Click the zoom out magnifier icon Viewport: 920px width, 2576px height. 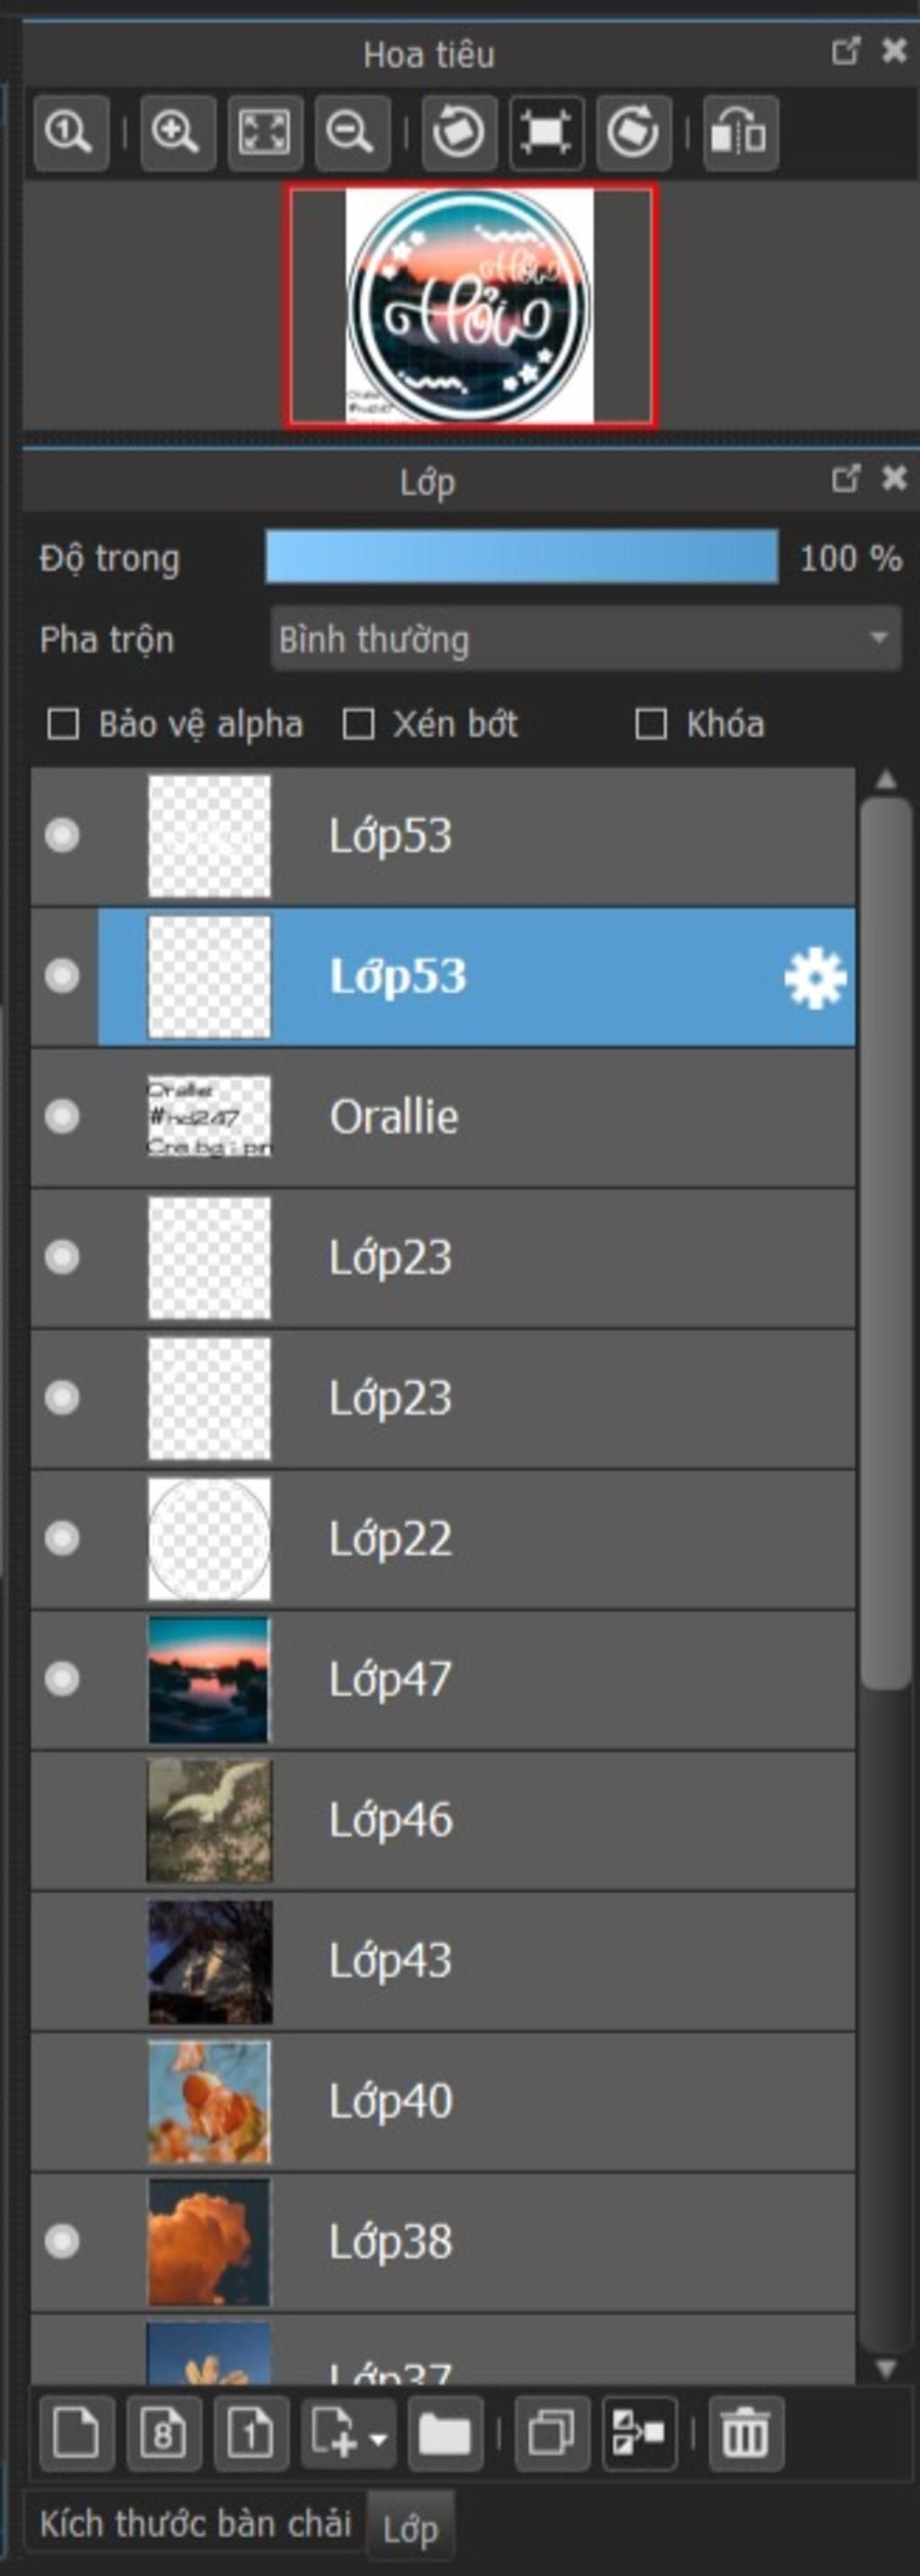352,133
